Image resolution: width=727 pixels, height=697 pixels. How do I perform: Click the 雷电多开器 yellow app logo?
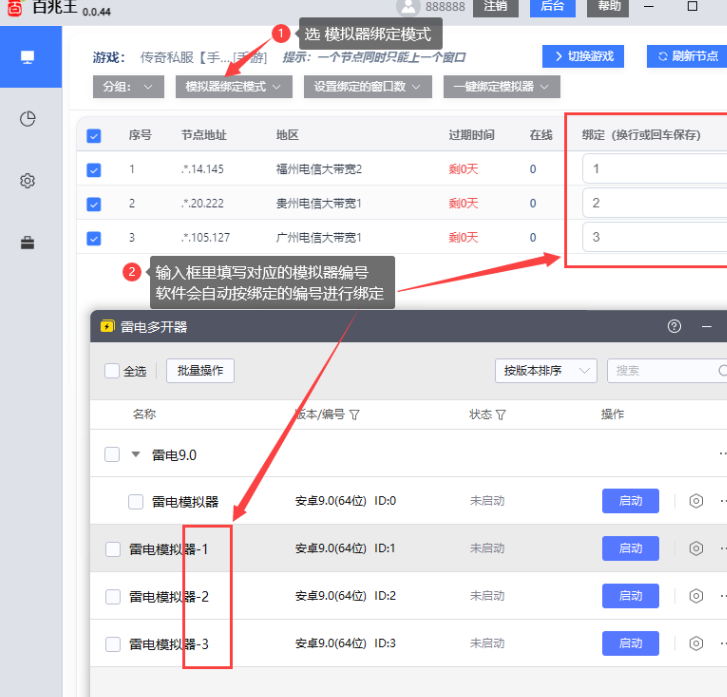point(107,326)
